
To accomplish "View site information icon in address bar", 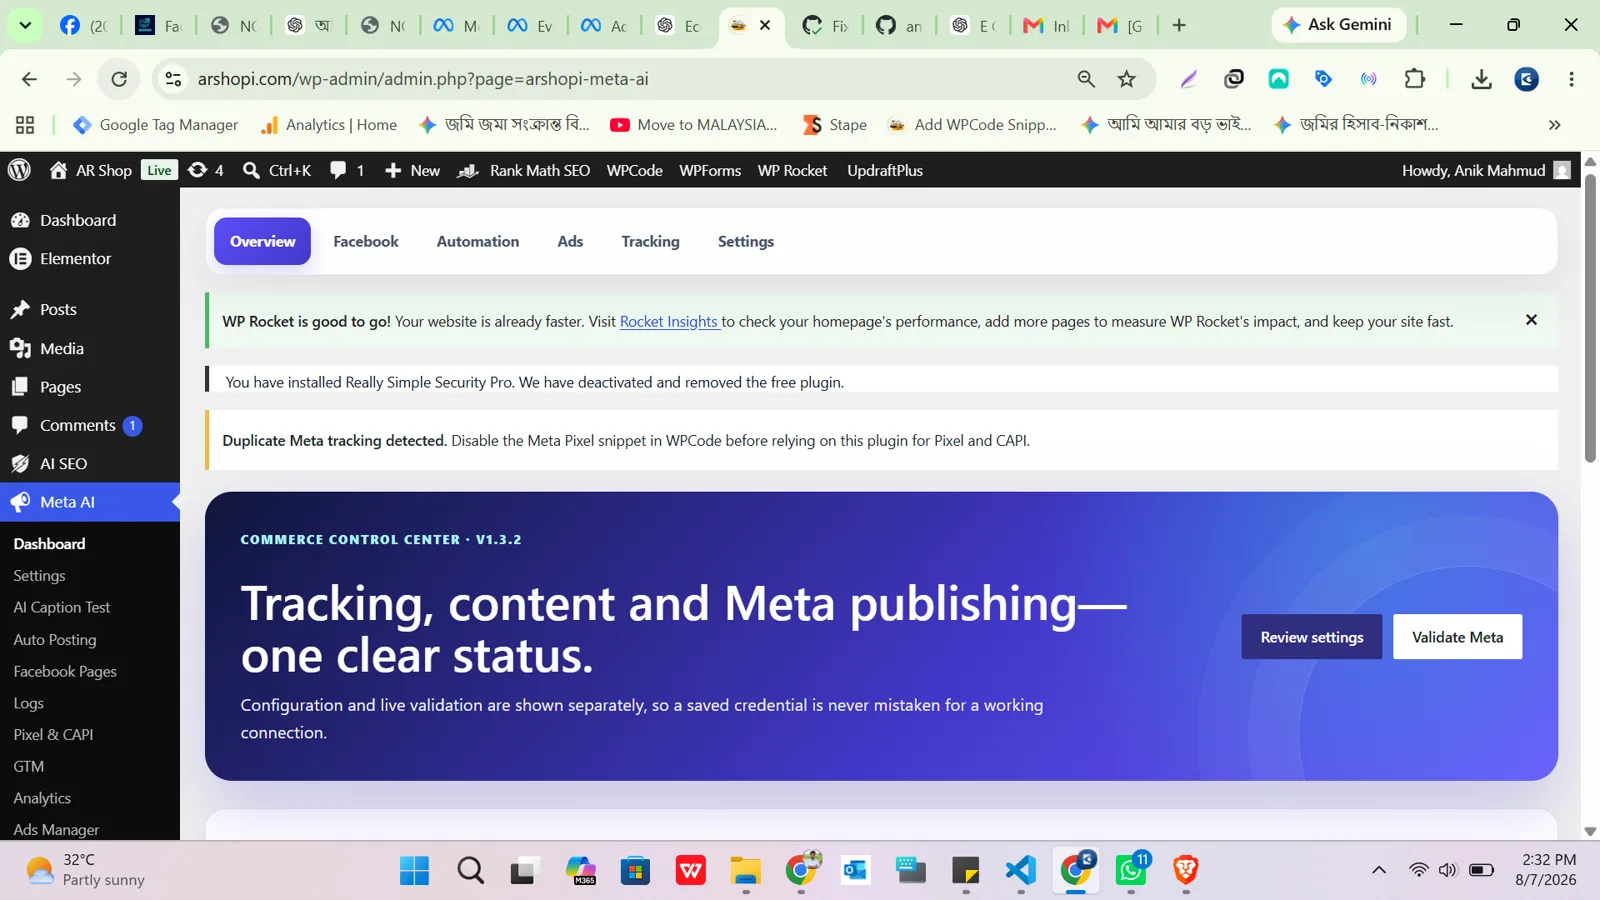I will (173, 79).
